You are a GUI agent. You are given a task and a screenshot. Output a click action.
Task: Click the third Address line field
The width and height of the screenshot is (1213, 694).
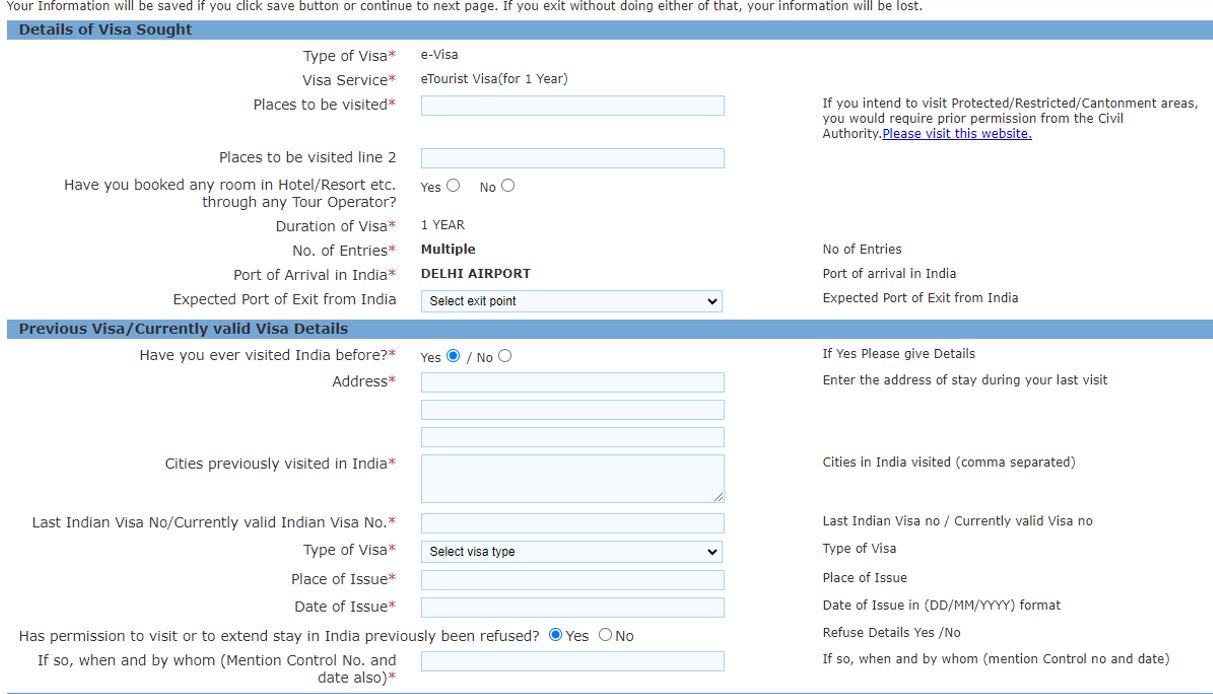pyautogui.click(x=572, y=437)
